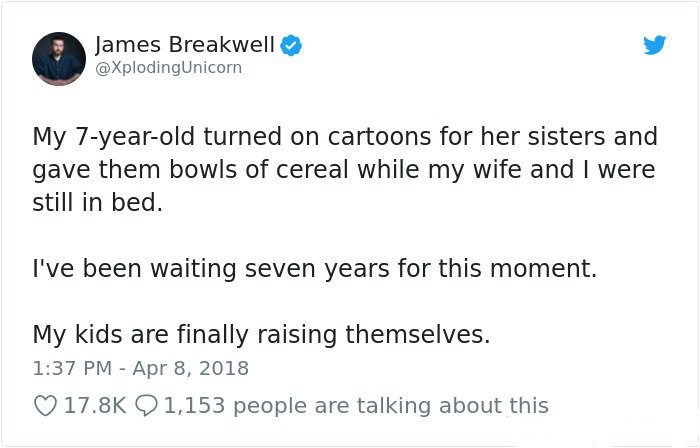
Task: Click the blue verified checkmark badge
Action: [291, 45]
